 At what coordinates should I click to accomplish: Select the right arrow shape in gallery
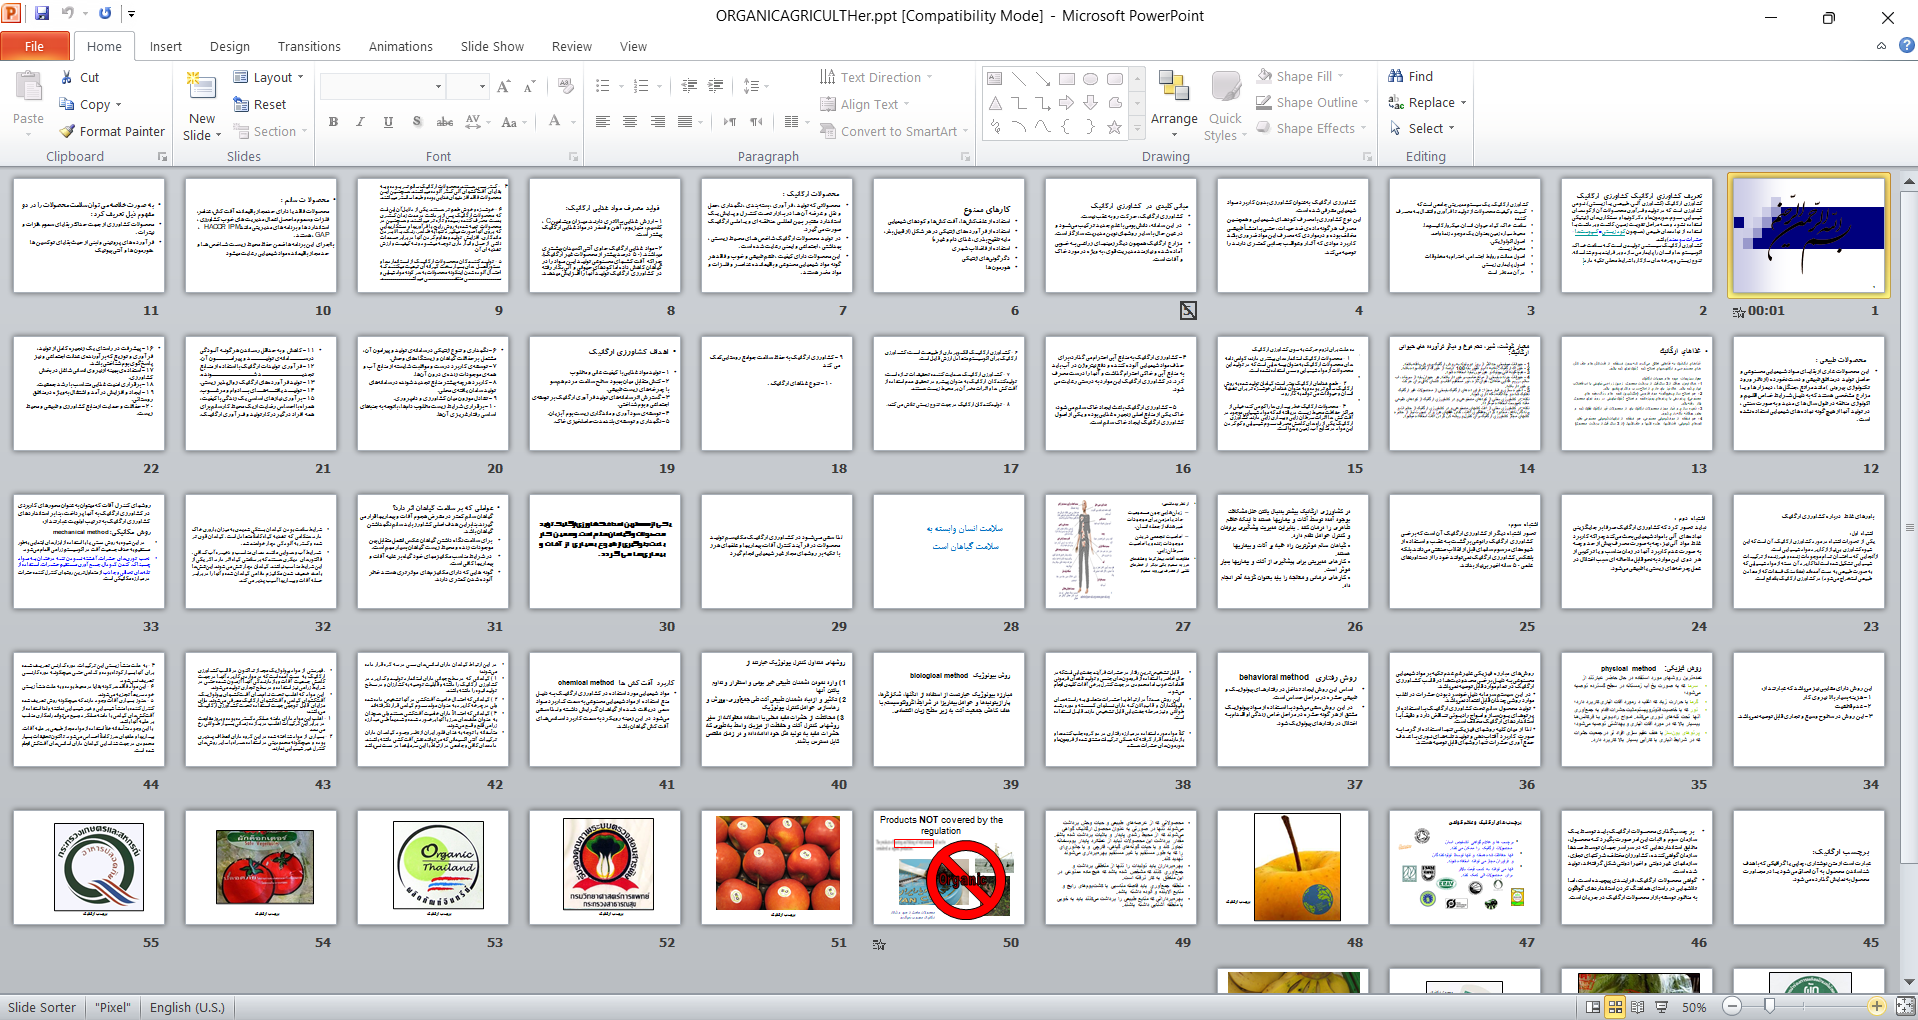pos(1067,103)
